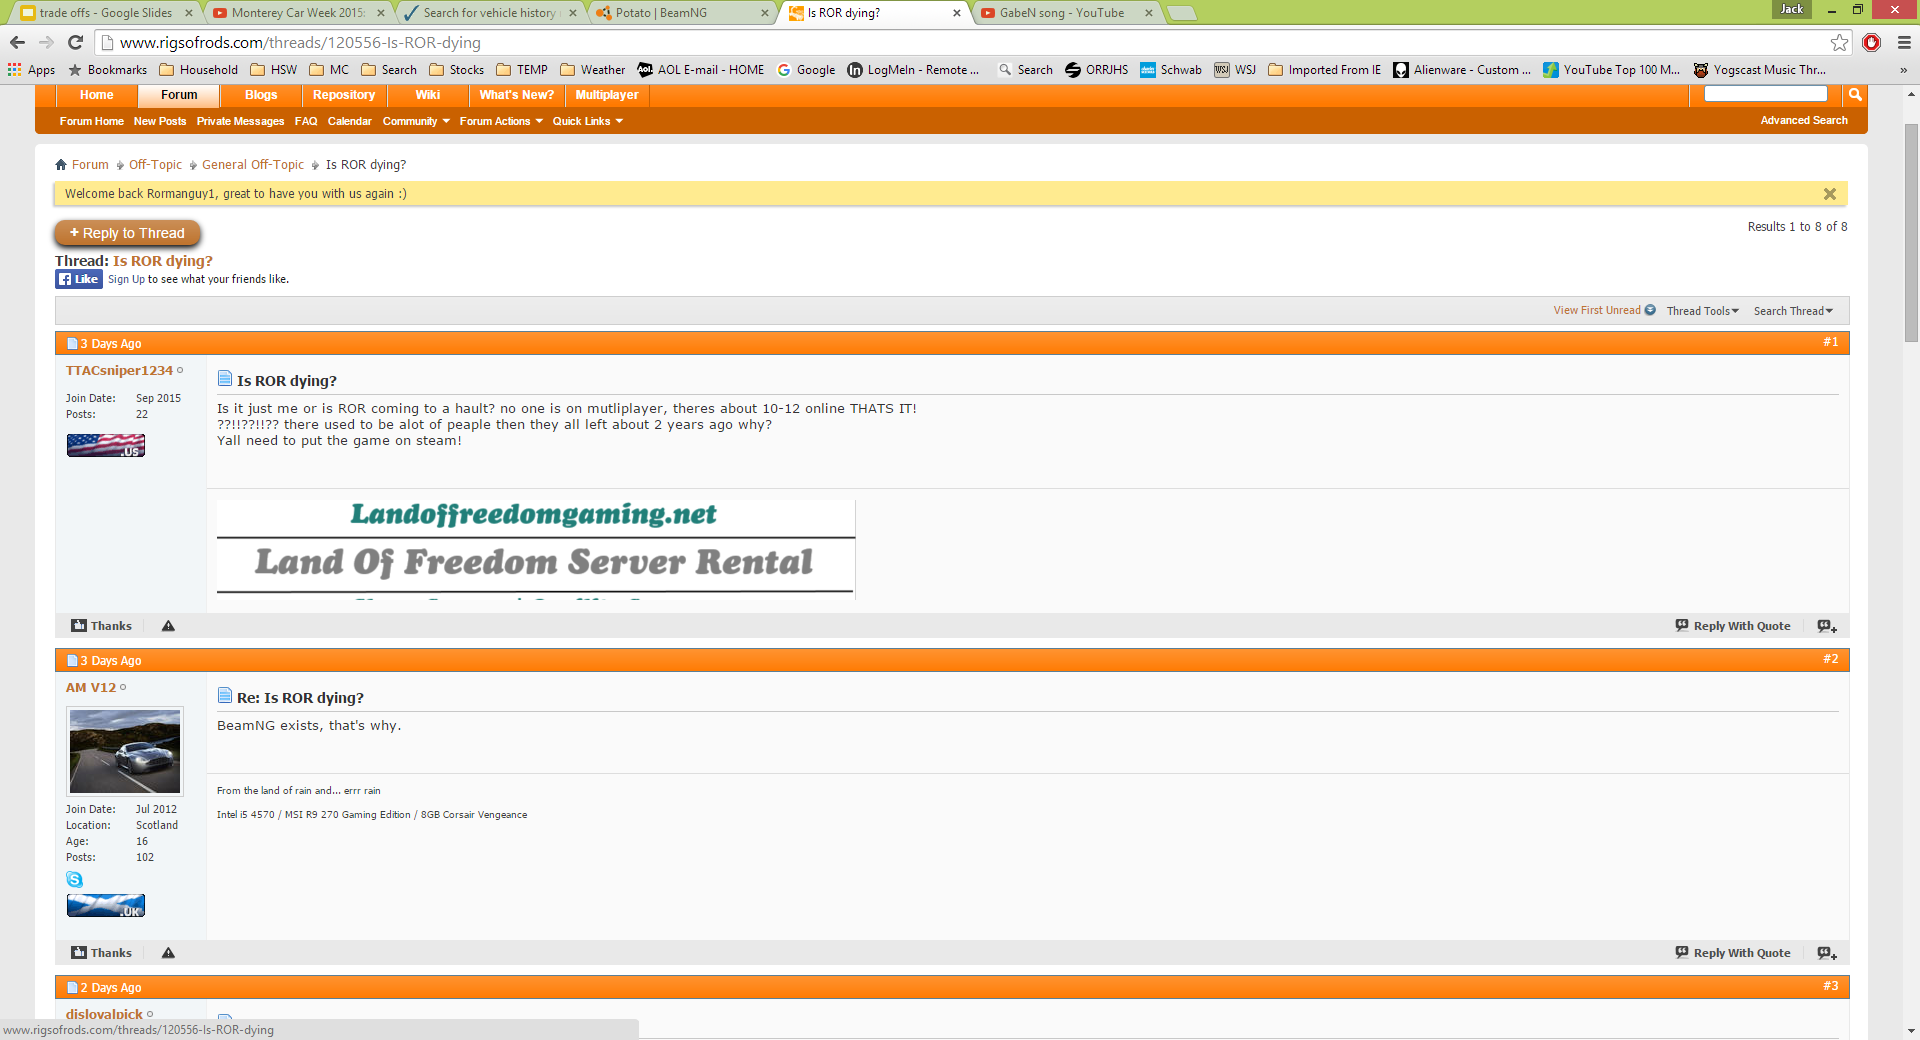The height and width of the screenshot is (1040, 1920).
Task: Open the Chrome menu hamburger icon
Action: (1904, 42)
